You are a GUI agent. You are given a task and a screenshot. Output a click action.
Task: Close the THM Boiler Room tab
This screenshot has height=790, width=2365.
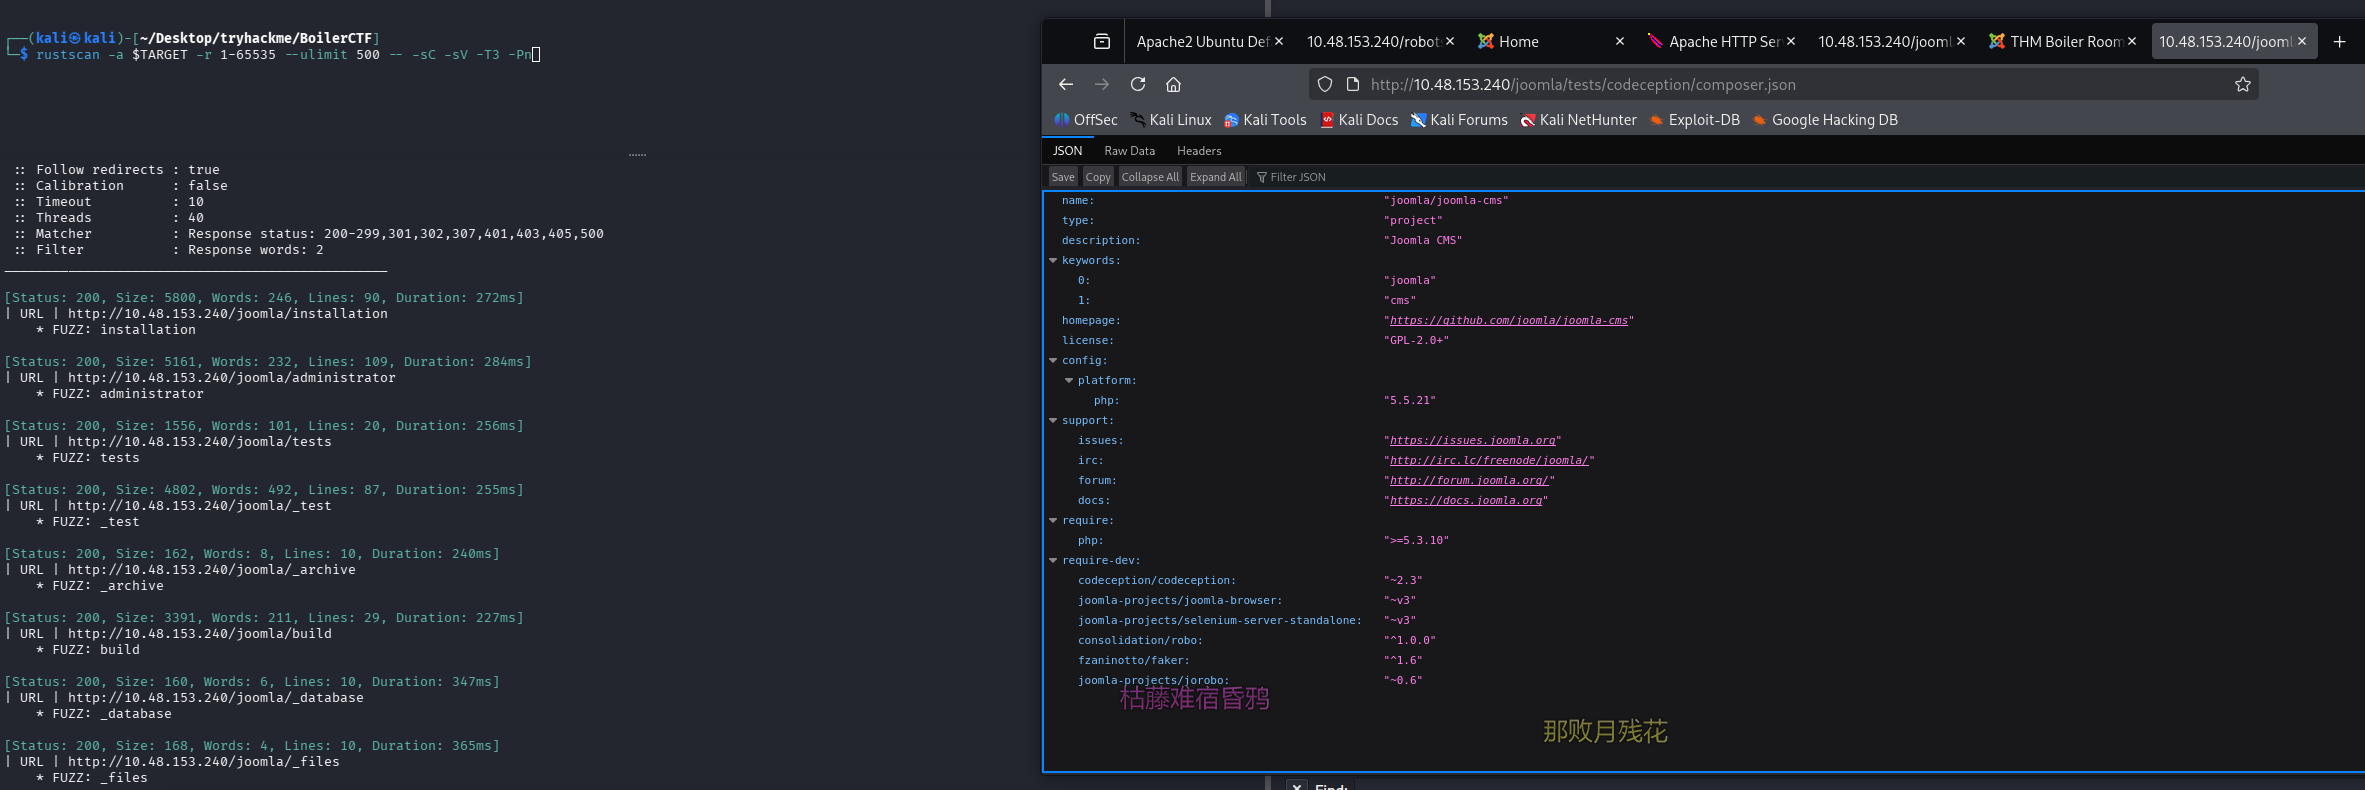coord(2132,42)
